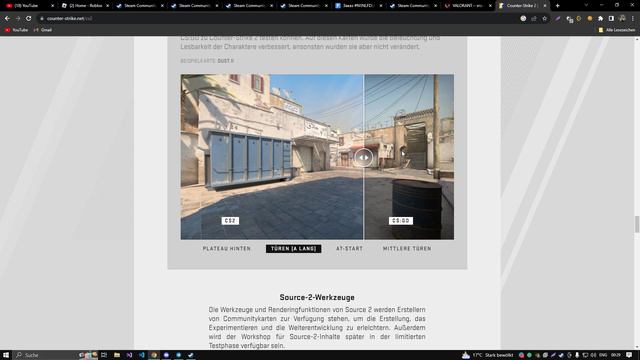Open the taskbar clock
The image size is (640, 360).
coord(616,355)
